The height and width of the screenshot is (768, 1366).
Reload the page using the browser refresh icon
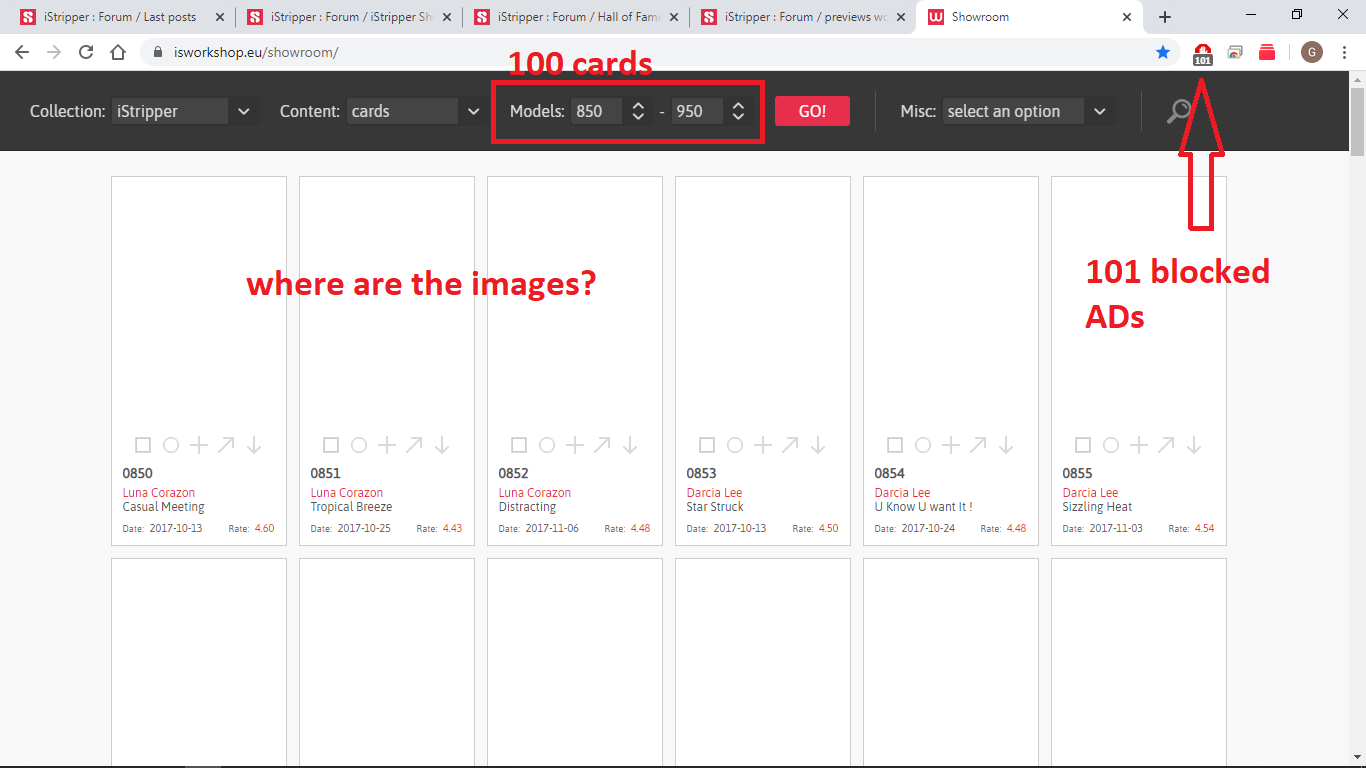[86, 52]
